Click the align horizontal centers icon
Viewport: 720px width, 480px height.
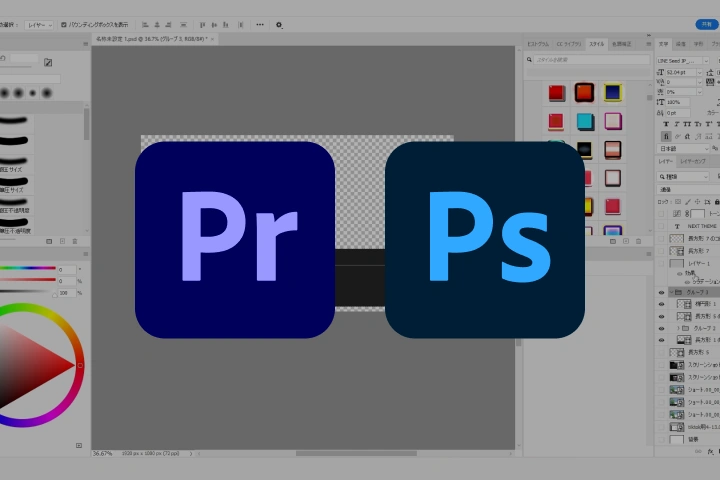point(157,25)
